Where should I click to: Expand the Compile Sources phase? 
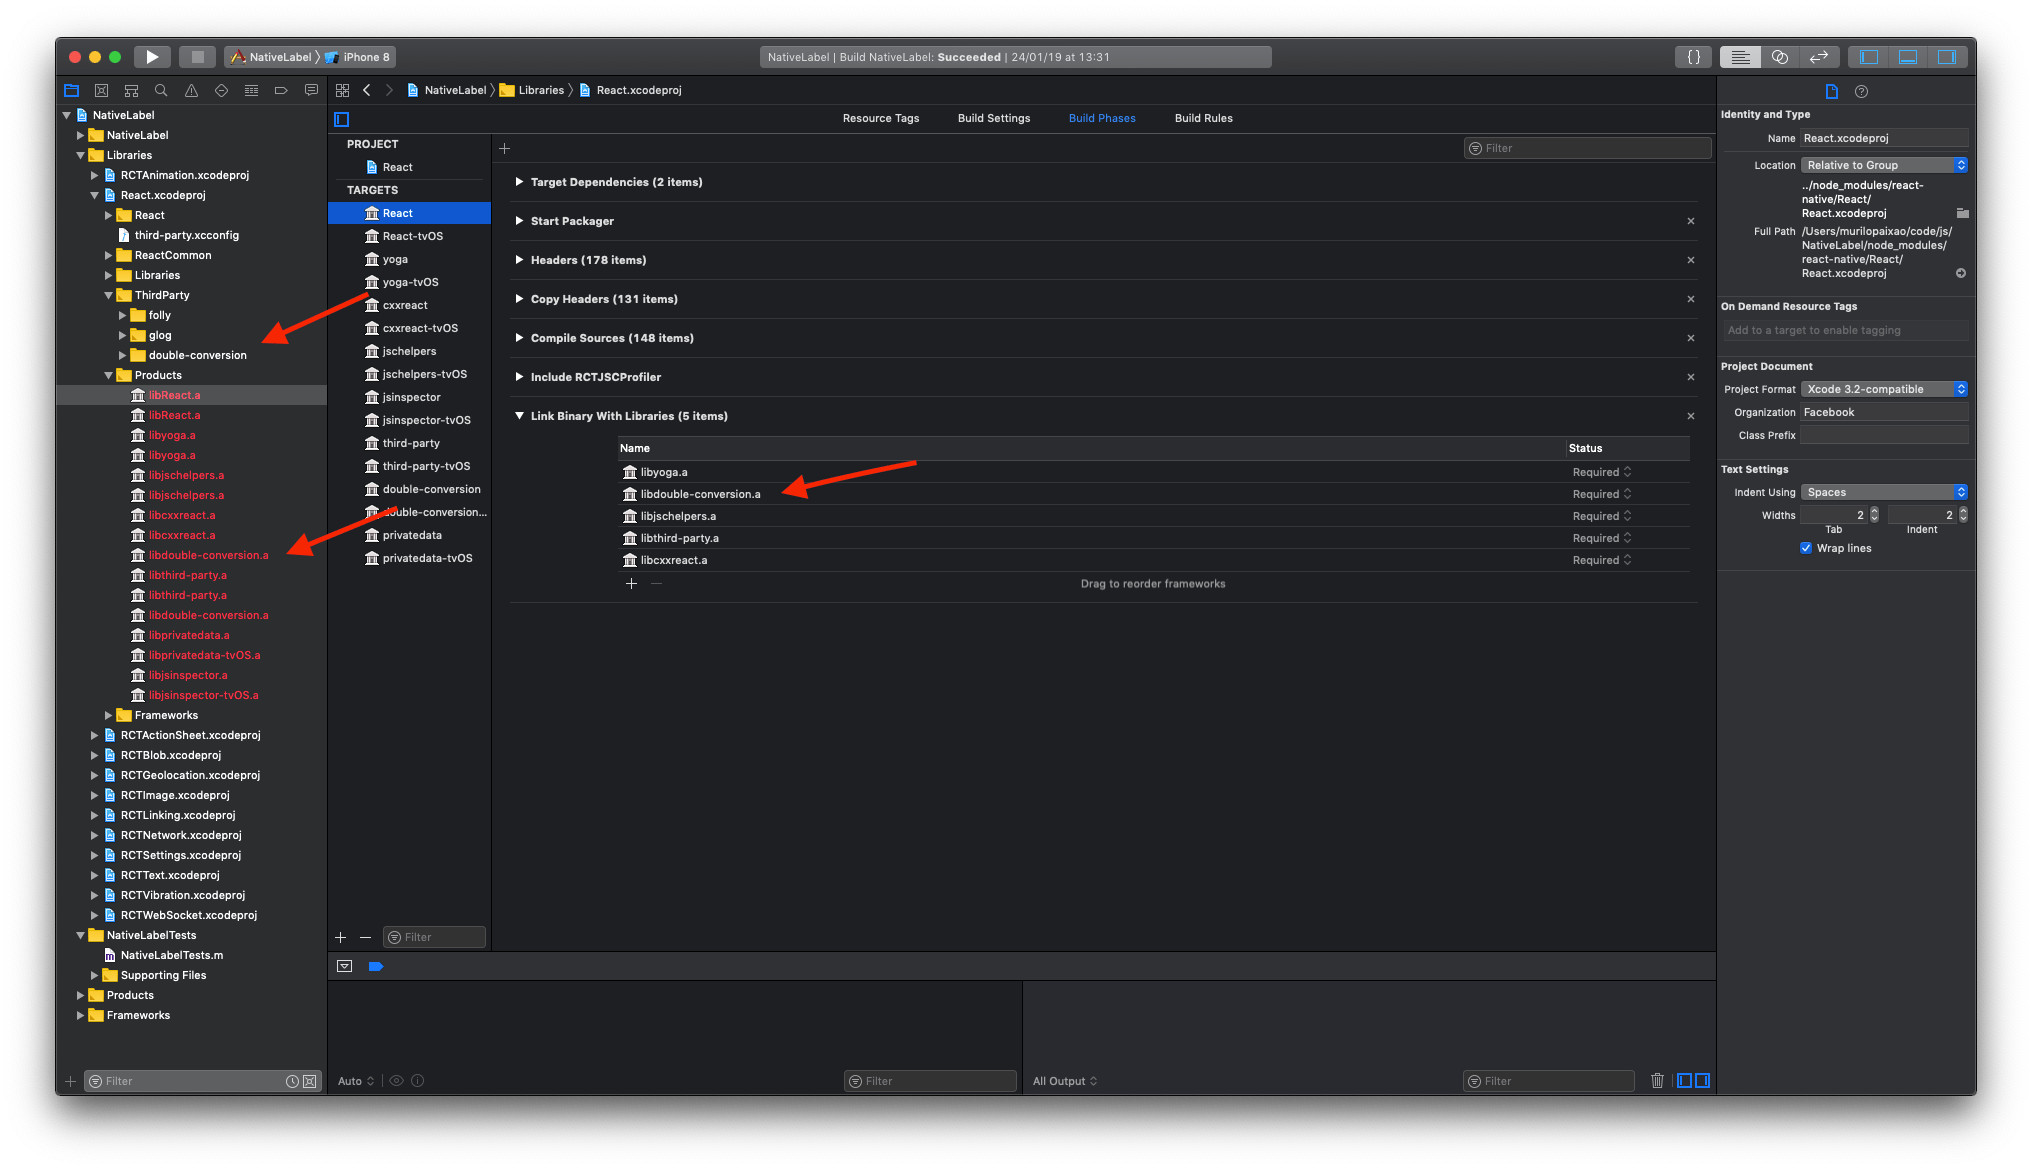coord(519,338)
